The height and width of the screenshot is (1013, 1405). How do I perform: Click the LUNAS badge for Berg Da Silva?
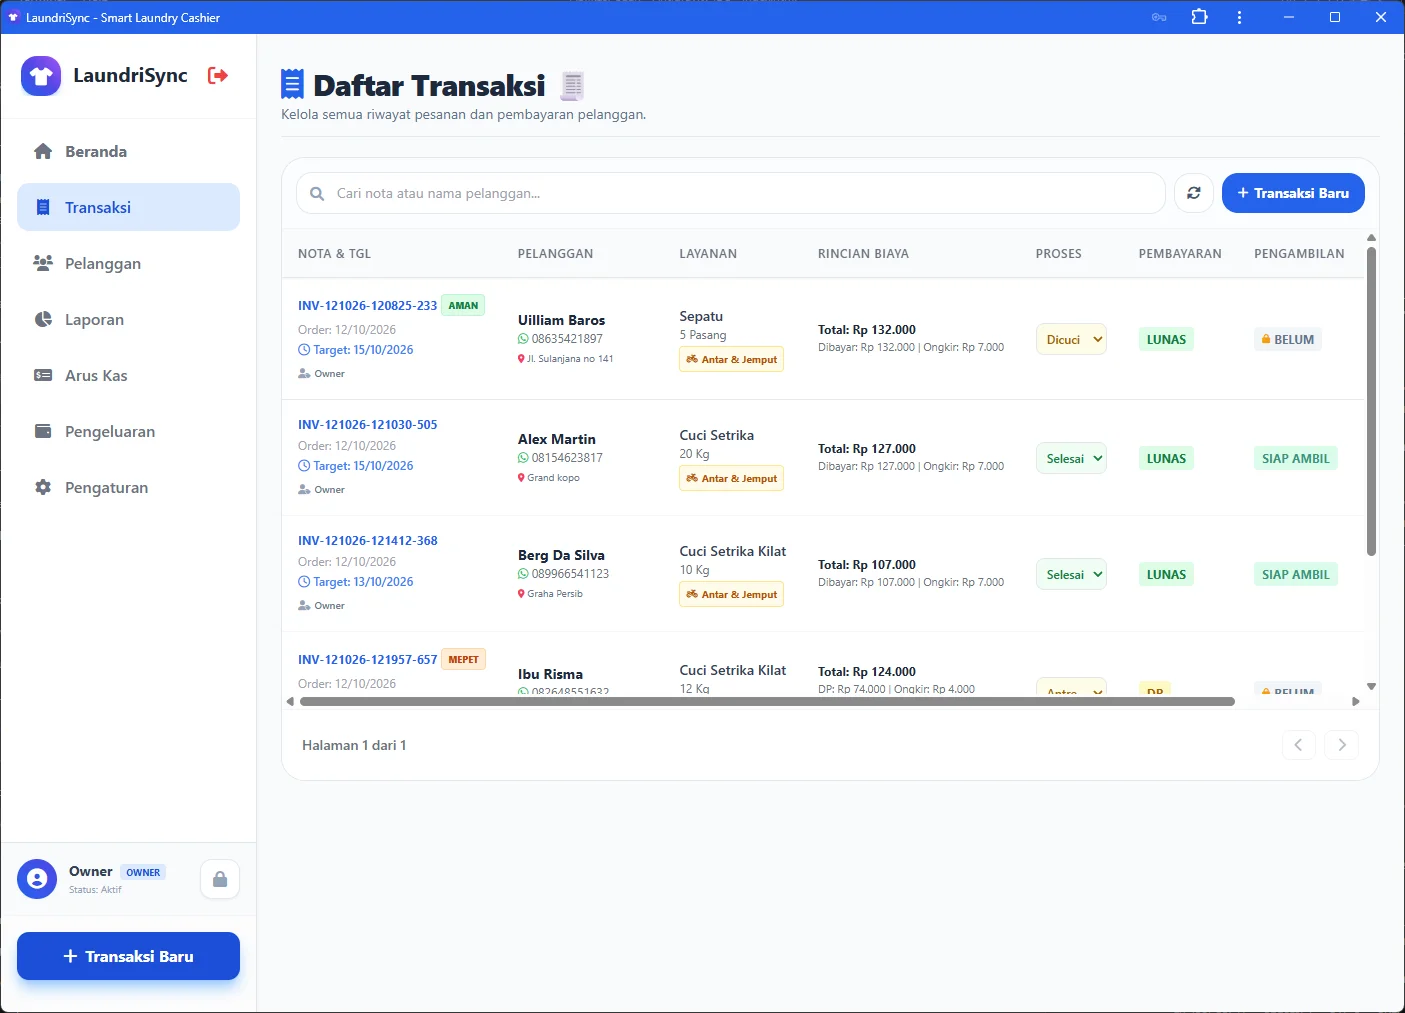[x=1166, y=575]
